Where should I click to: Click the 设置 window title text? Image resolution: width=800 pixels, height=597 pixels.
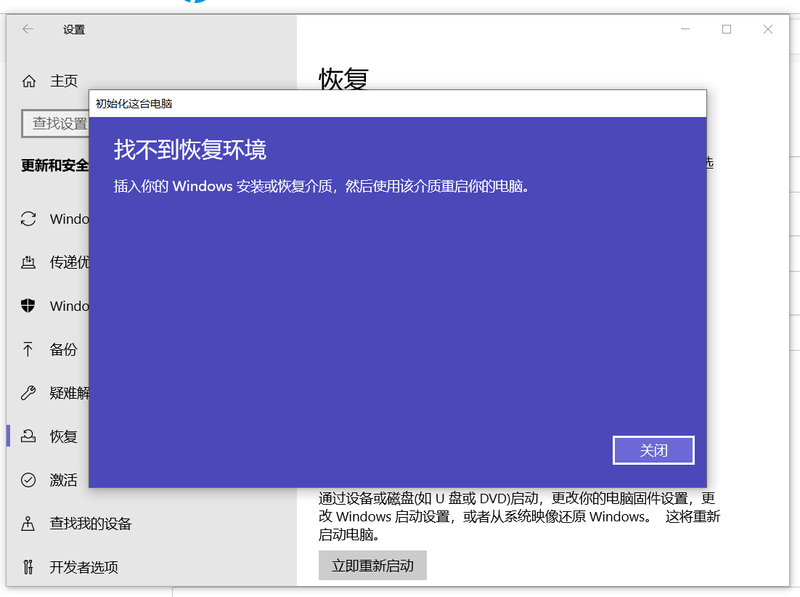[x=74, y=30]
